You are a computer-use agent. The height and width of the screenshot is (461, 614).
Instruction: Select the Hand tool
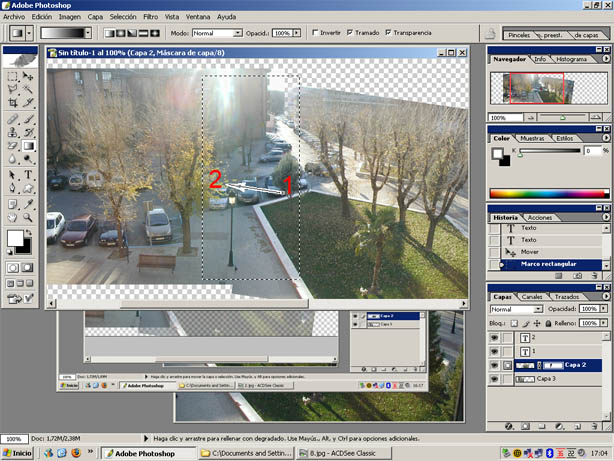point(13,217)
